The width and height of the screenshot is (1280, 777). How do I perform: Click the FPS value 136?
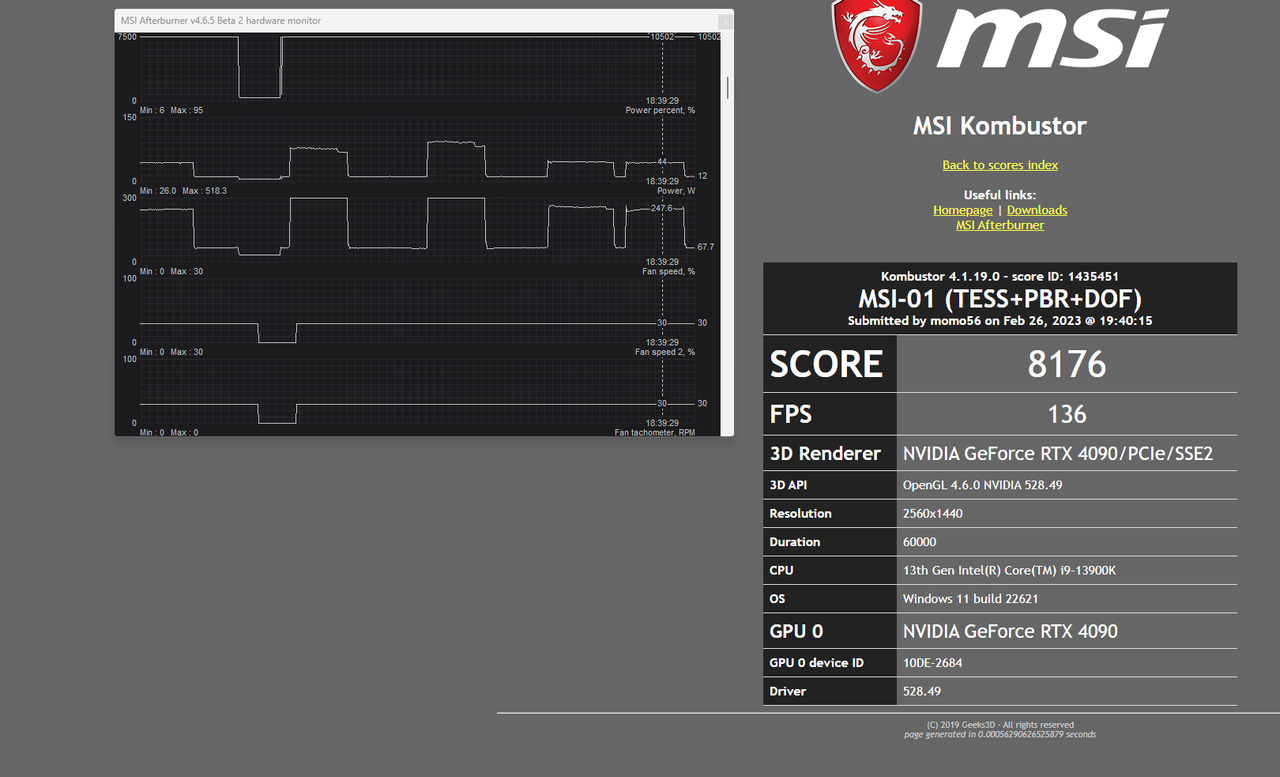[1067, 414]
